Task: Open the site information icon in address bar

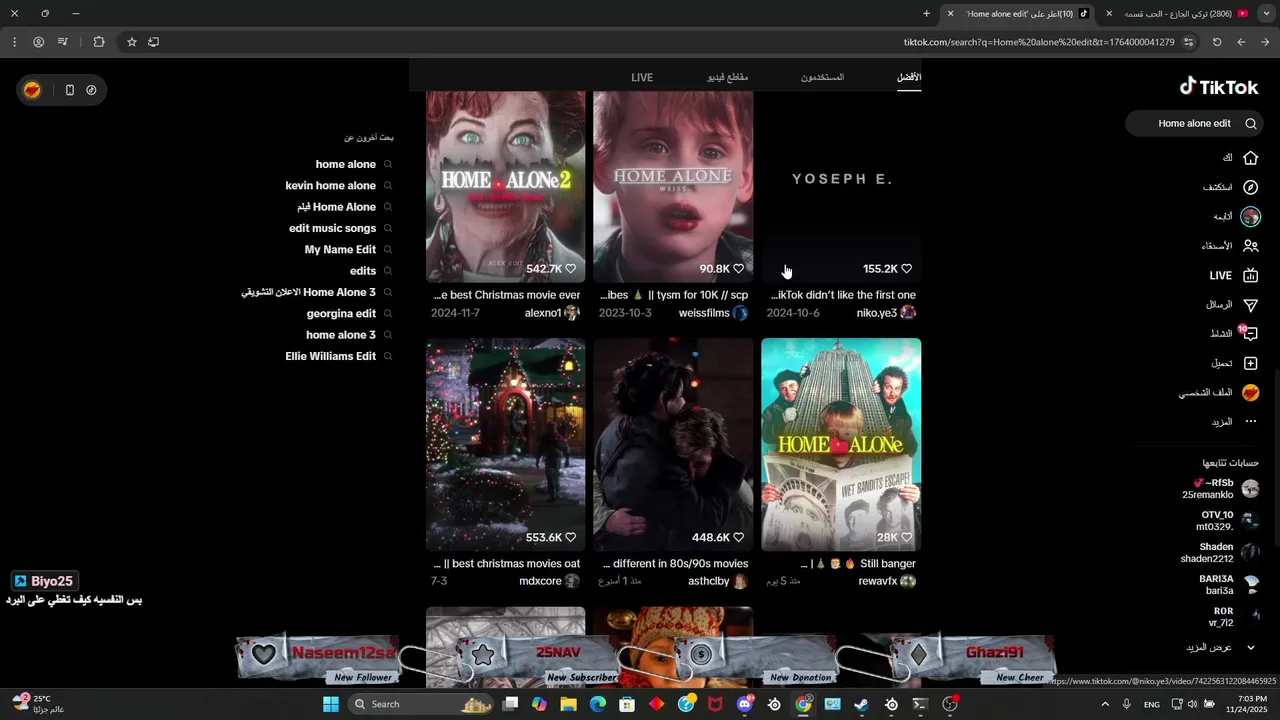Action: click(1188, 42)
